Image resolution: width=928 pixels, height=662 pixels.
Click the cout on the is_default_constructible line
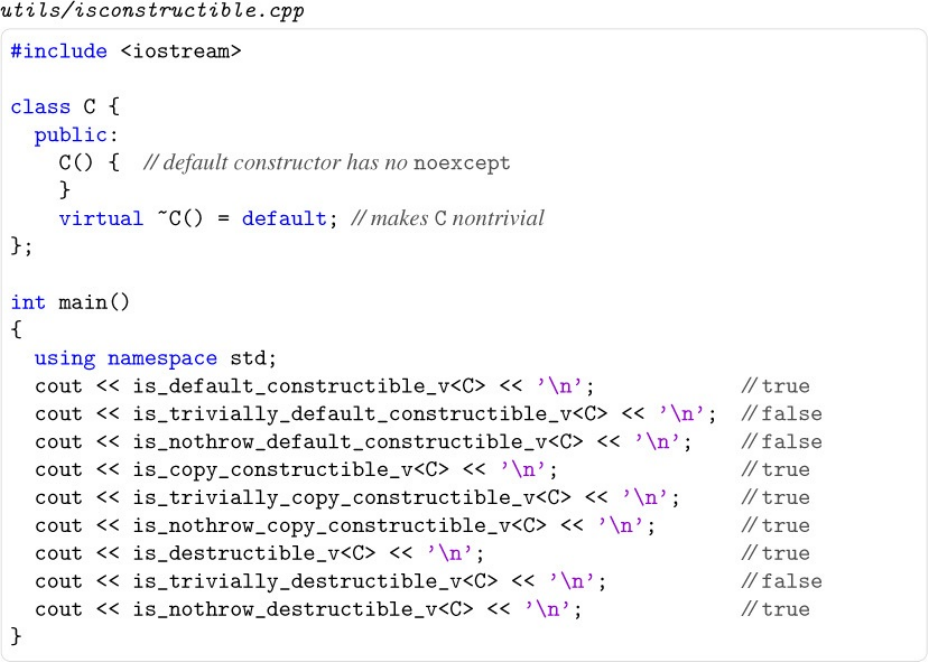tap(59, 386)
